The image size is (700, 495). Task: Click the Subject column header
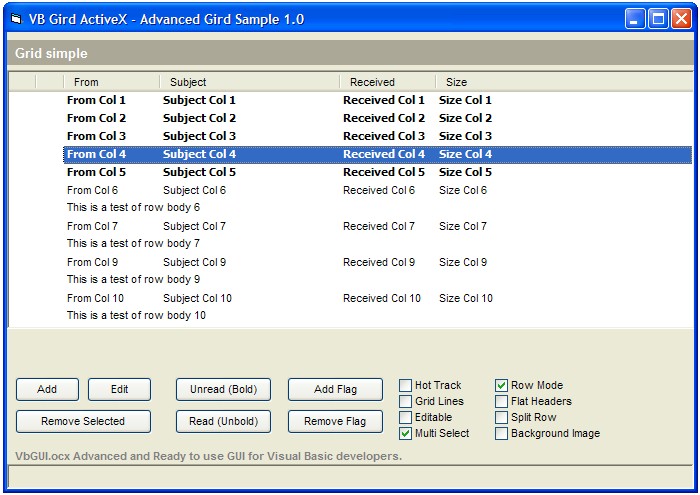(x=250, y=82)
